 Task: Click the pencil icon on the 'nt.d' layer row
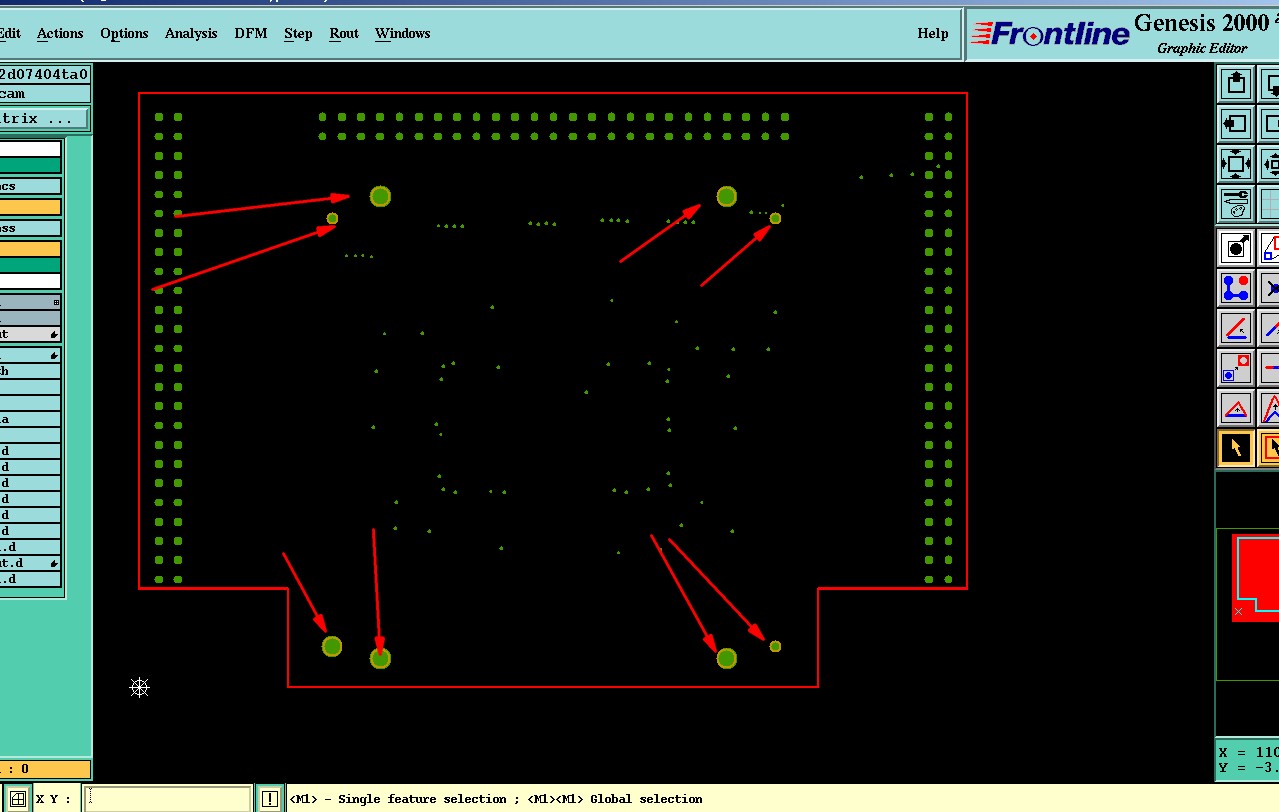pyautogui.click(x=54, y=563)
